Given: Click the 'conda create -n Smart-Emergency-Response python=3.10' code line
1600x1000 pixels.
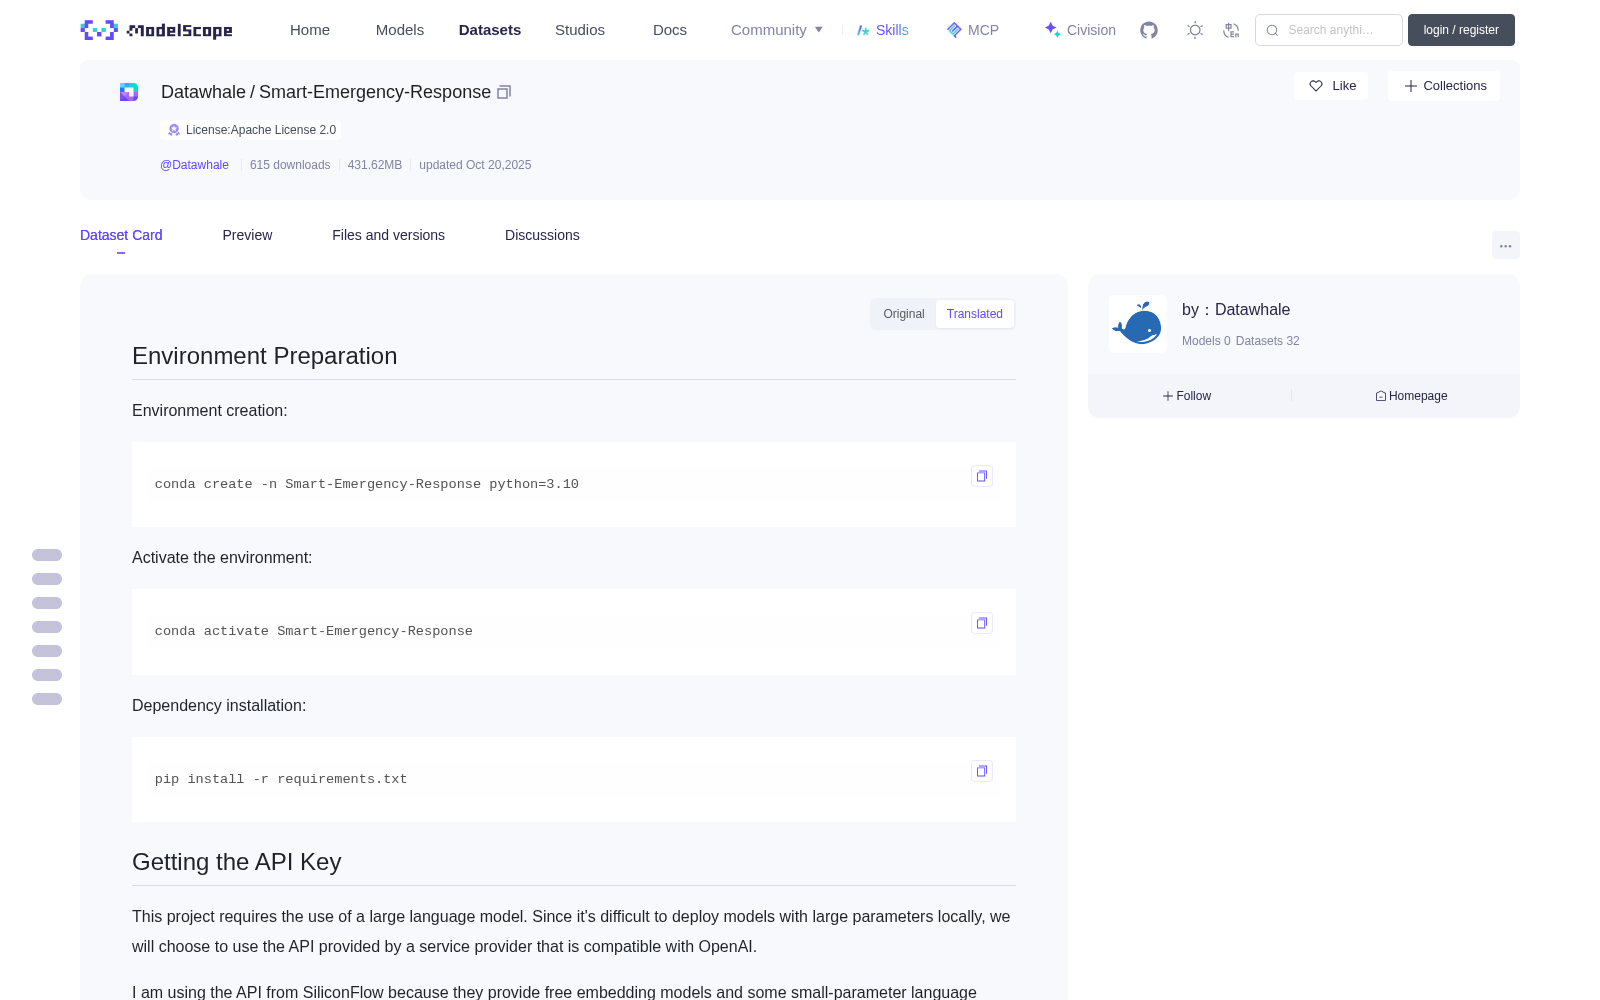Looking at the screenshot, I should 367,484.
